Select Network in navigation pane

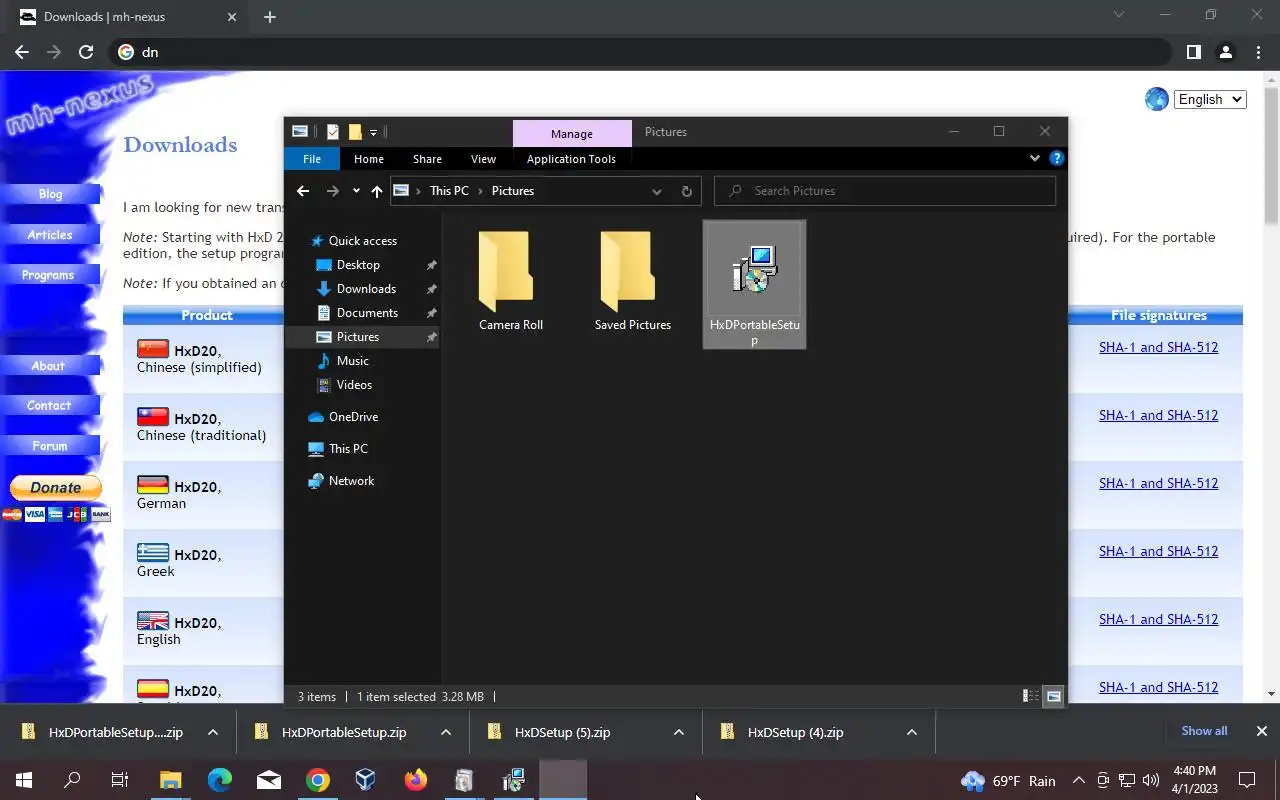(351, 481)
